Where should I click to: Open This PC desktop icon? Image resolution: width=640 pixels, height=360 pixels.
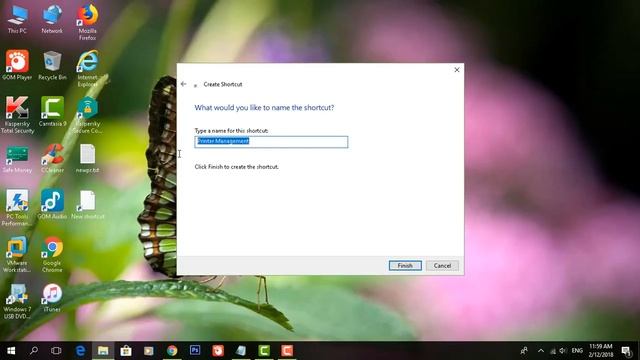17,19
